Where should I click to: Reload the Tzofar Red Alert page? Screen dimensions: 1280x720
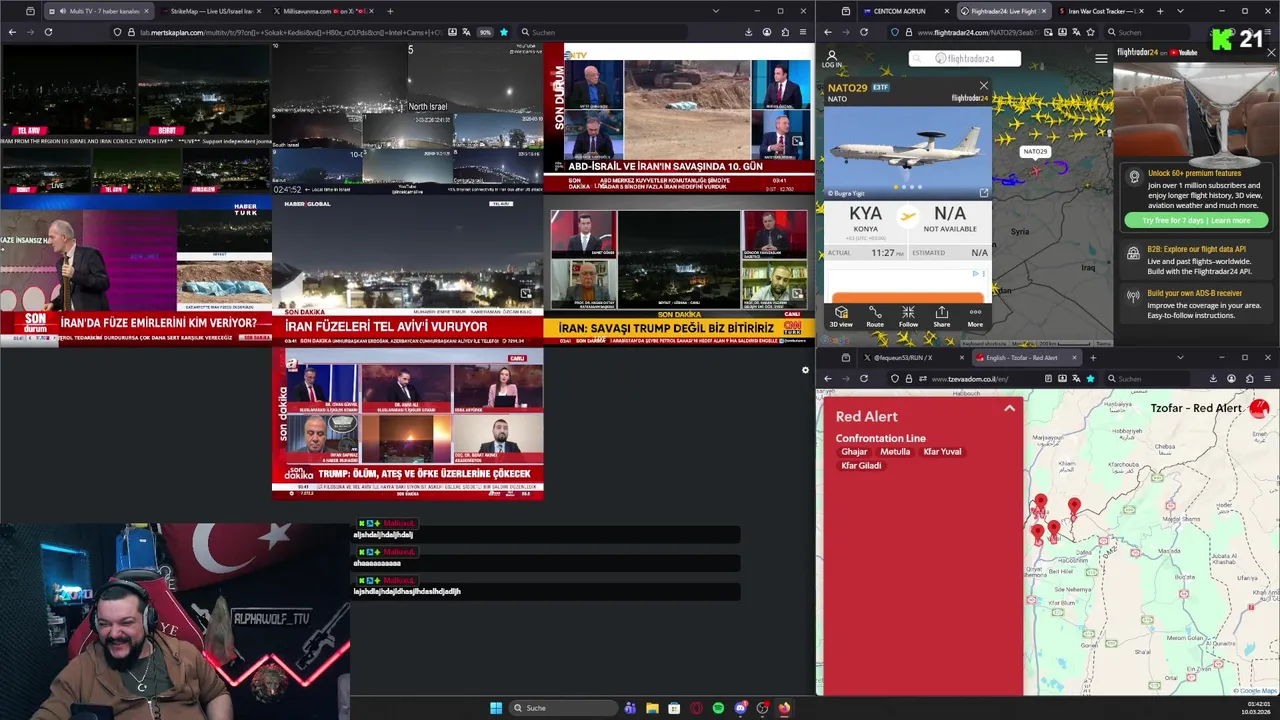[864, 378]
